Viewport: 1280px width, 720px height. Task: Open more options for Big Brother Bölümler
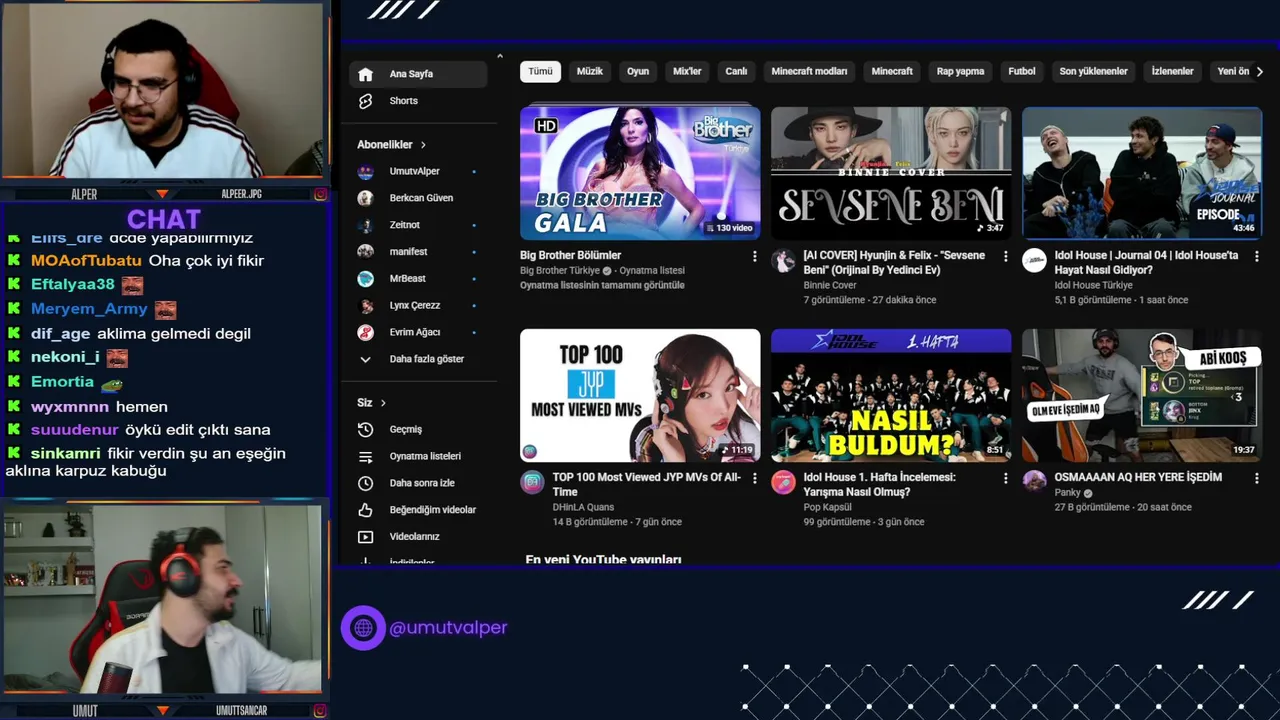(754, 257)
